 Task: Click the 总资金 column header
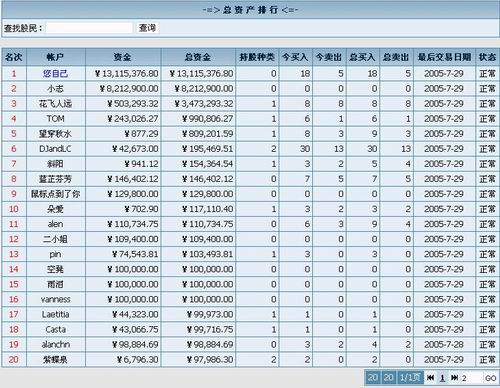tap(198, 57)
